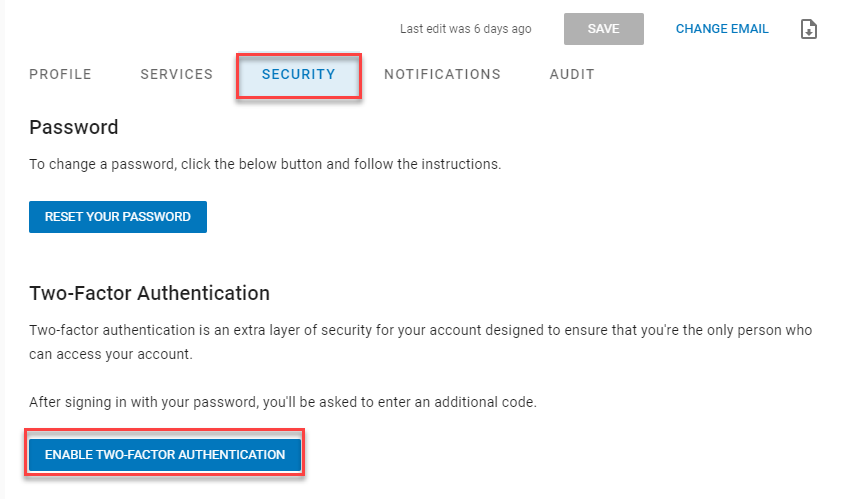
Task: View the AUDIT tab
Action: (x=572, y=74)
